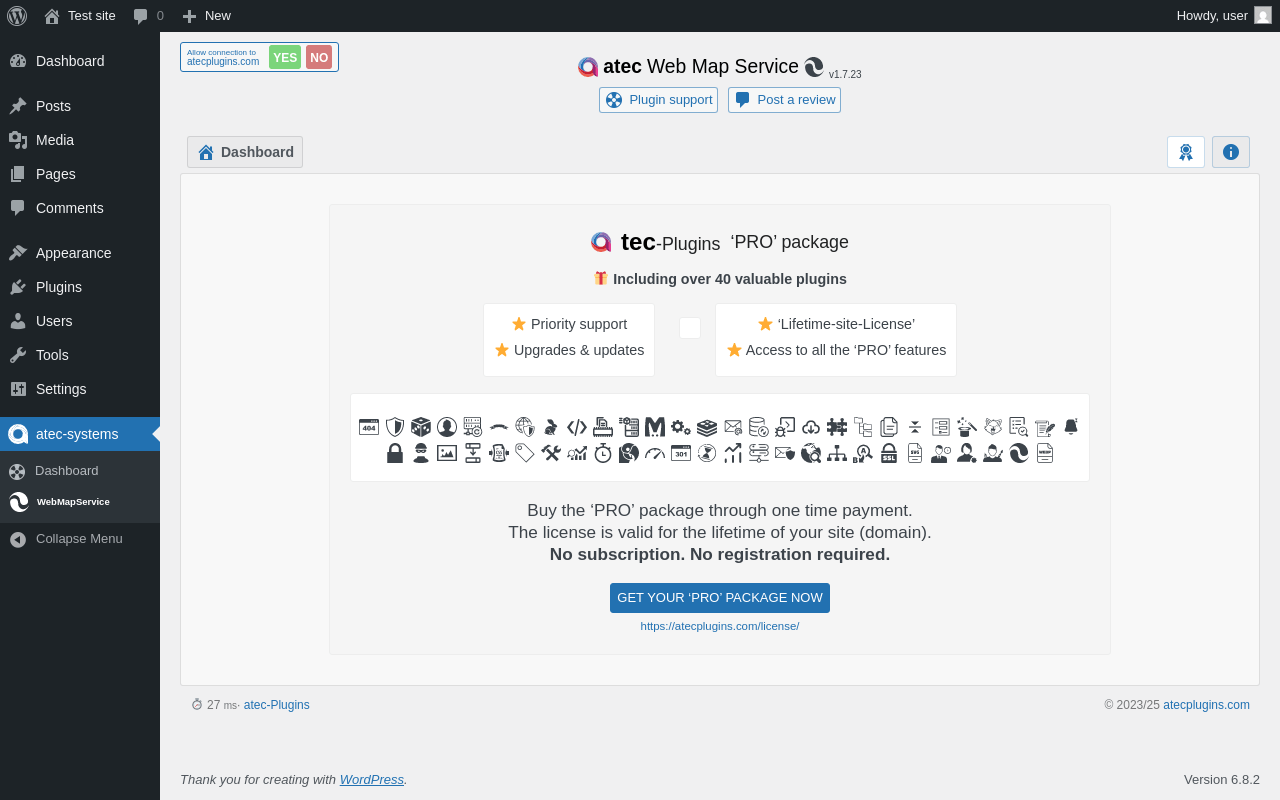Click GET YOUR 'PRO' PACKAGE NOW
The width and height of the screenshot is (1280, 800).
[x=720, y=598]
